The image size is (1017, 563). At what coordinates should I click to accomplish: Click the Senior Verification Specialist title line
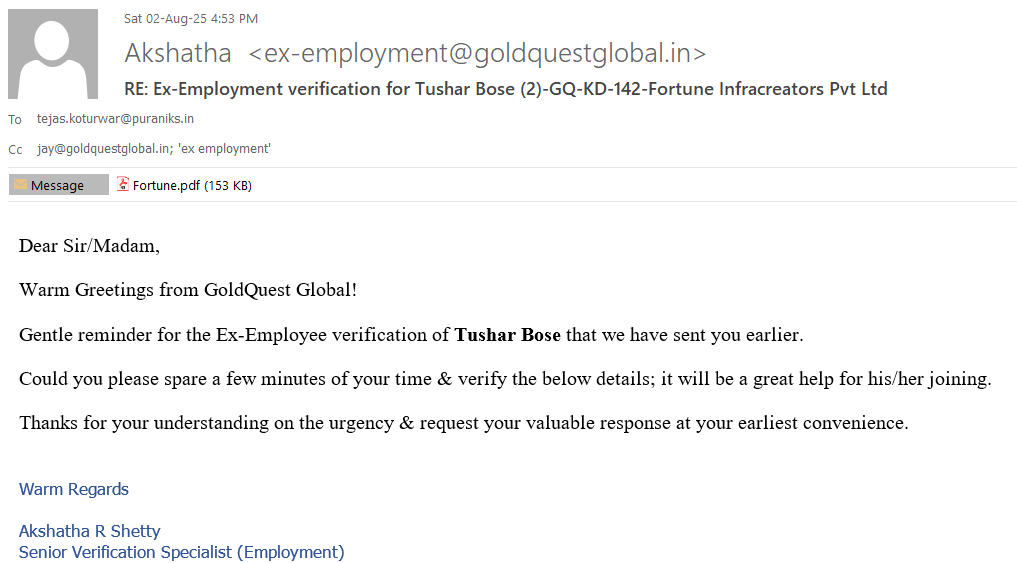(x=181, y=552)
